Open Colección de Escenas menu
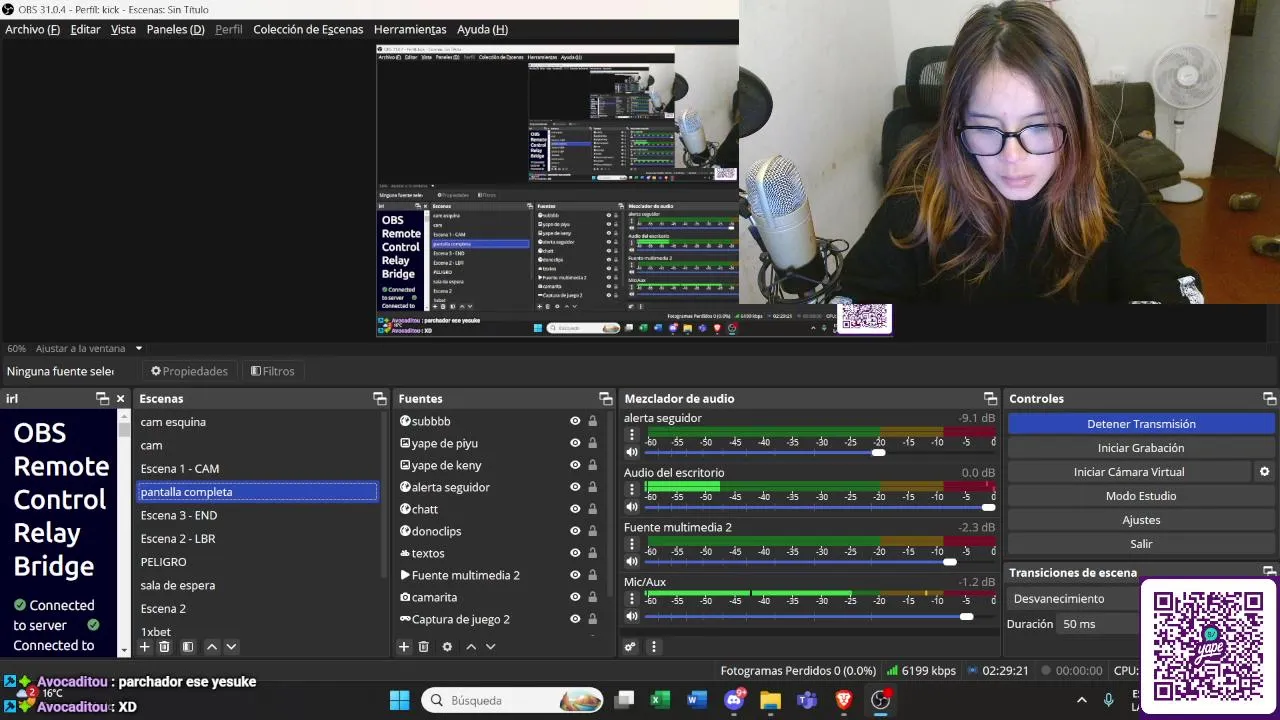This screenshot has height=720, width=1280. pos(308,29)
